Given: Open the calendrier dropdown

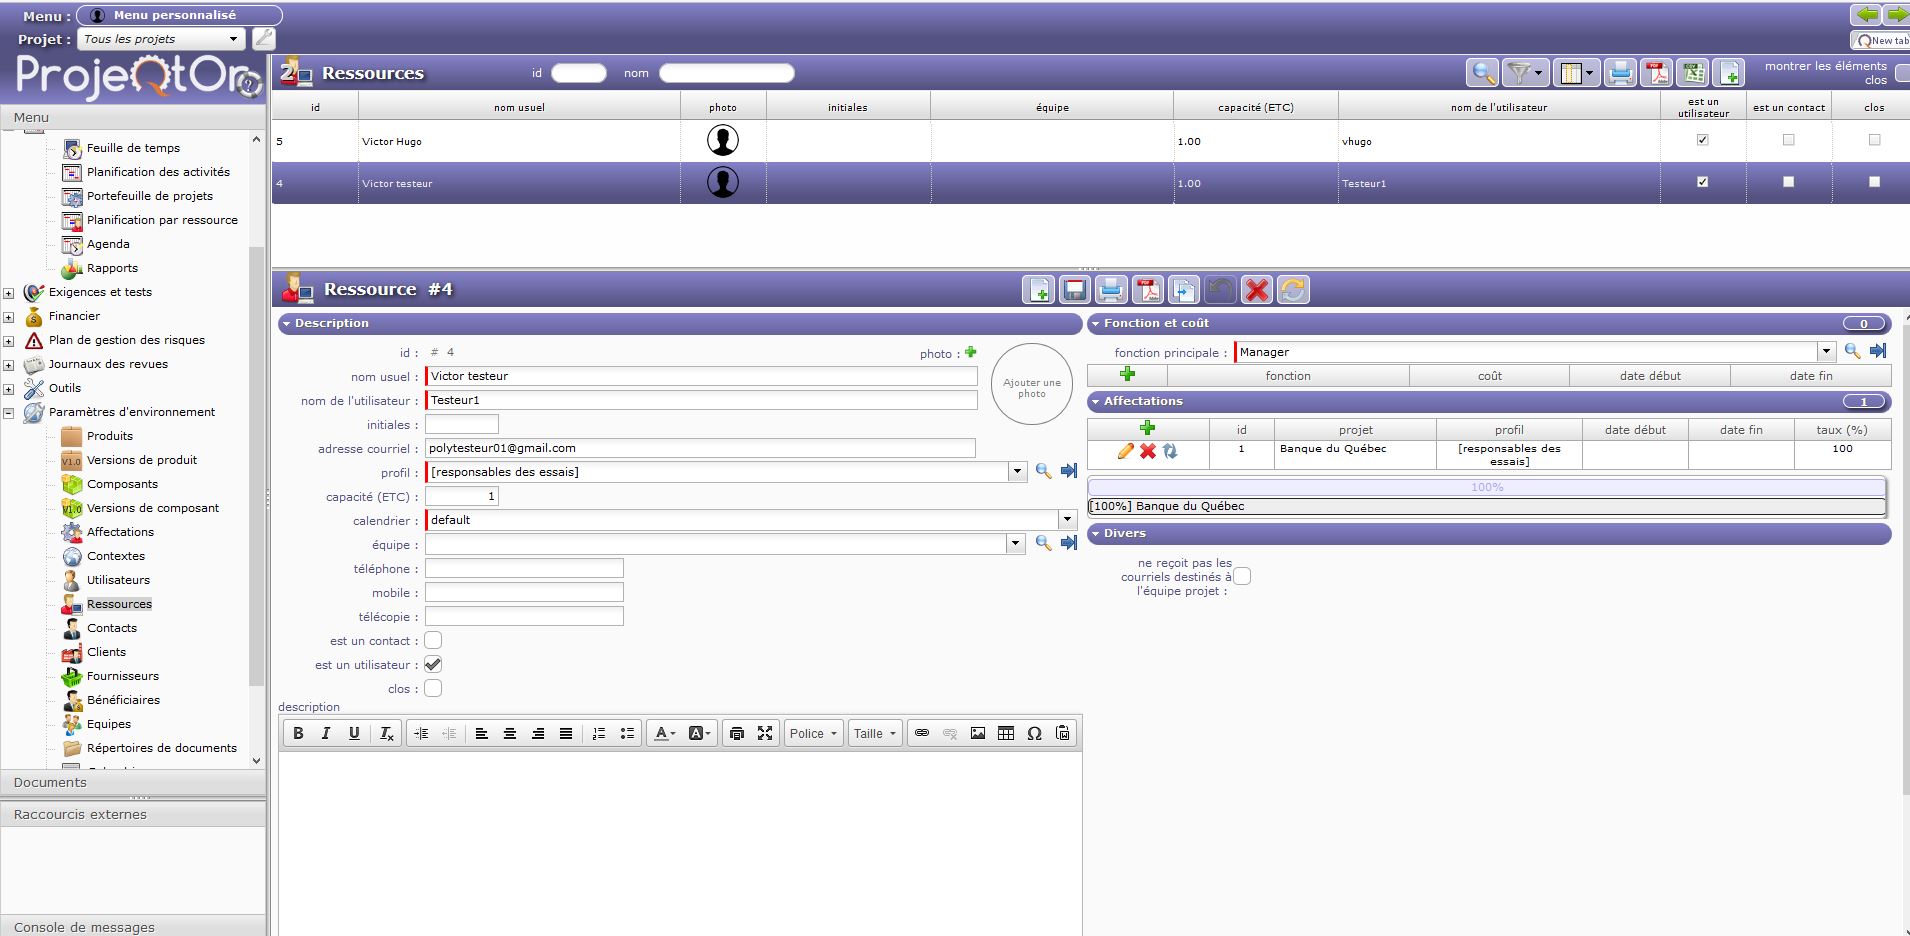Looking at the screenshot, I should tap(1067, 519).
